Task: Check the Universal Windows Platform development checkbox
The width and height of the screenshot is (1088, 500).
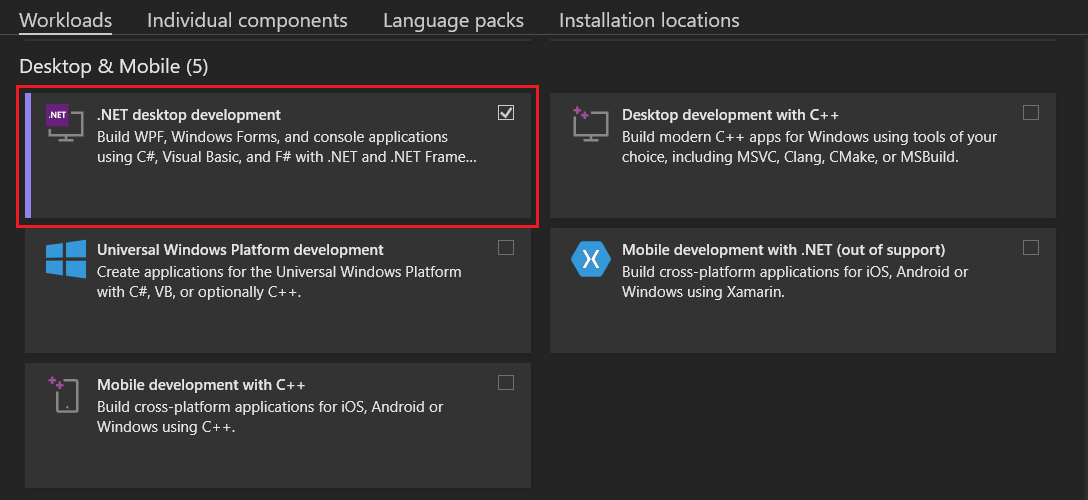Action: 506,248
